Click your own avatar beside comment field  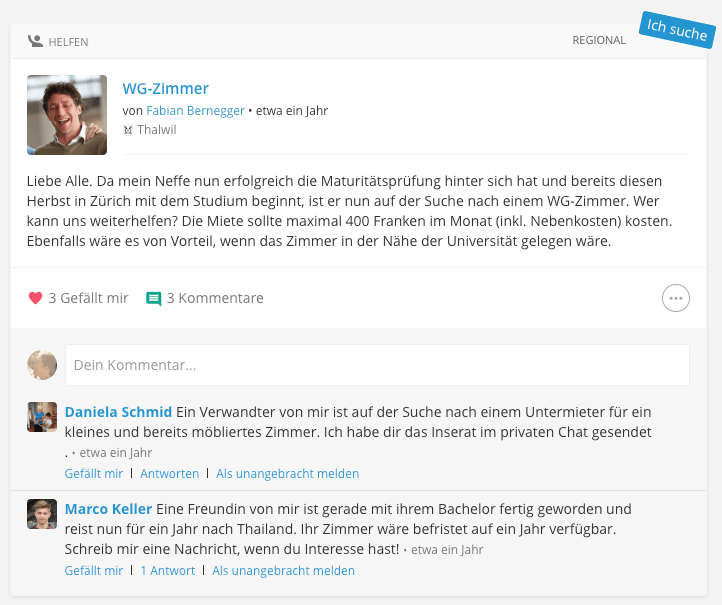tap(42, 365)
